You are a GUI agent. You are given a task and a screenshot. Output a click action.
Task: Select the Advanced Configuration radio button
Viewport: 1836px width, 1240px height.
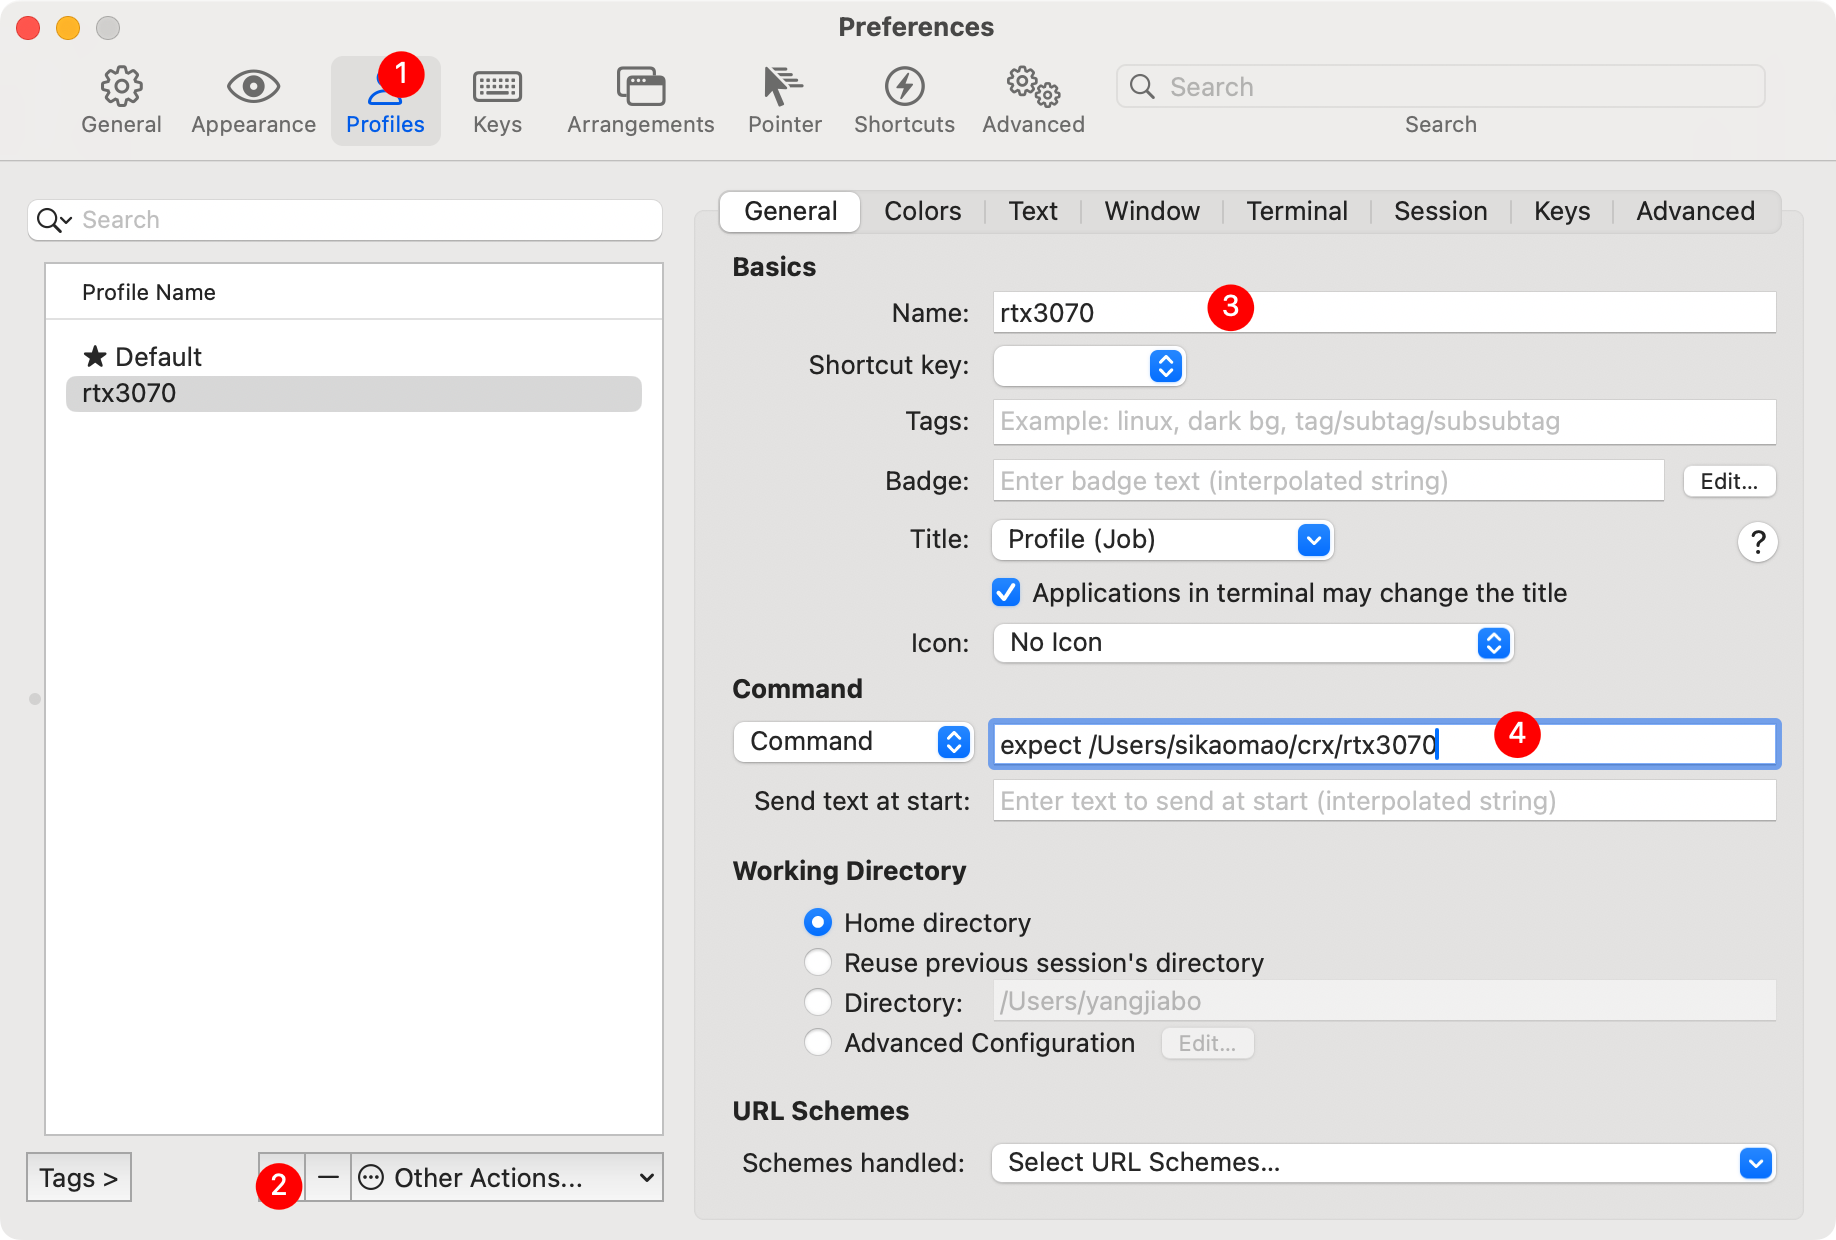click(818, 1042)
